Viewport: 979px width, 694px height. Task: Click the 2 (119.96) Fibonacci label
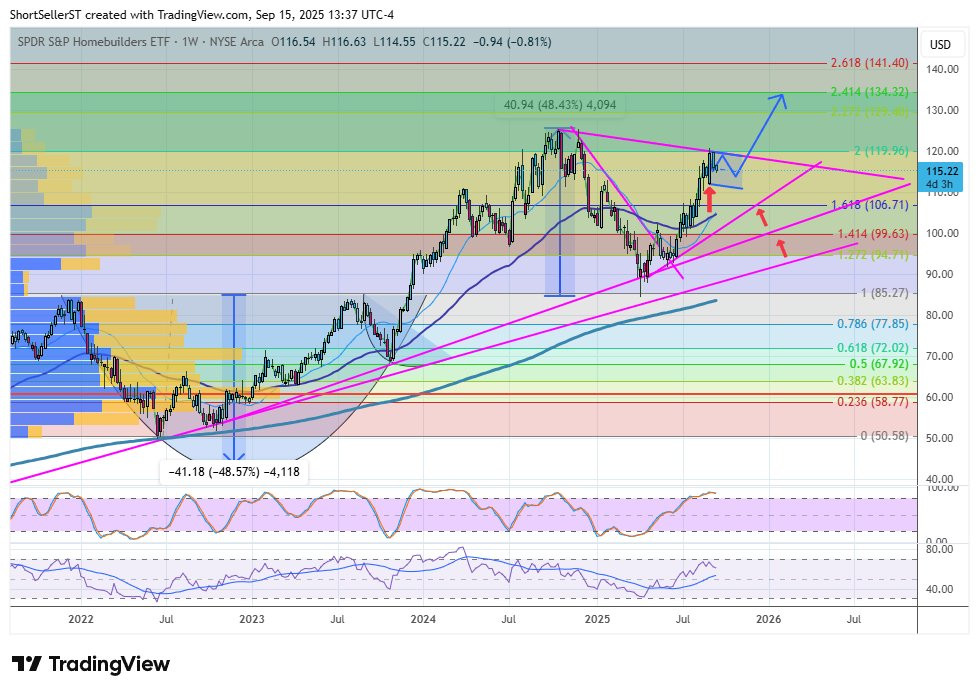881,150
